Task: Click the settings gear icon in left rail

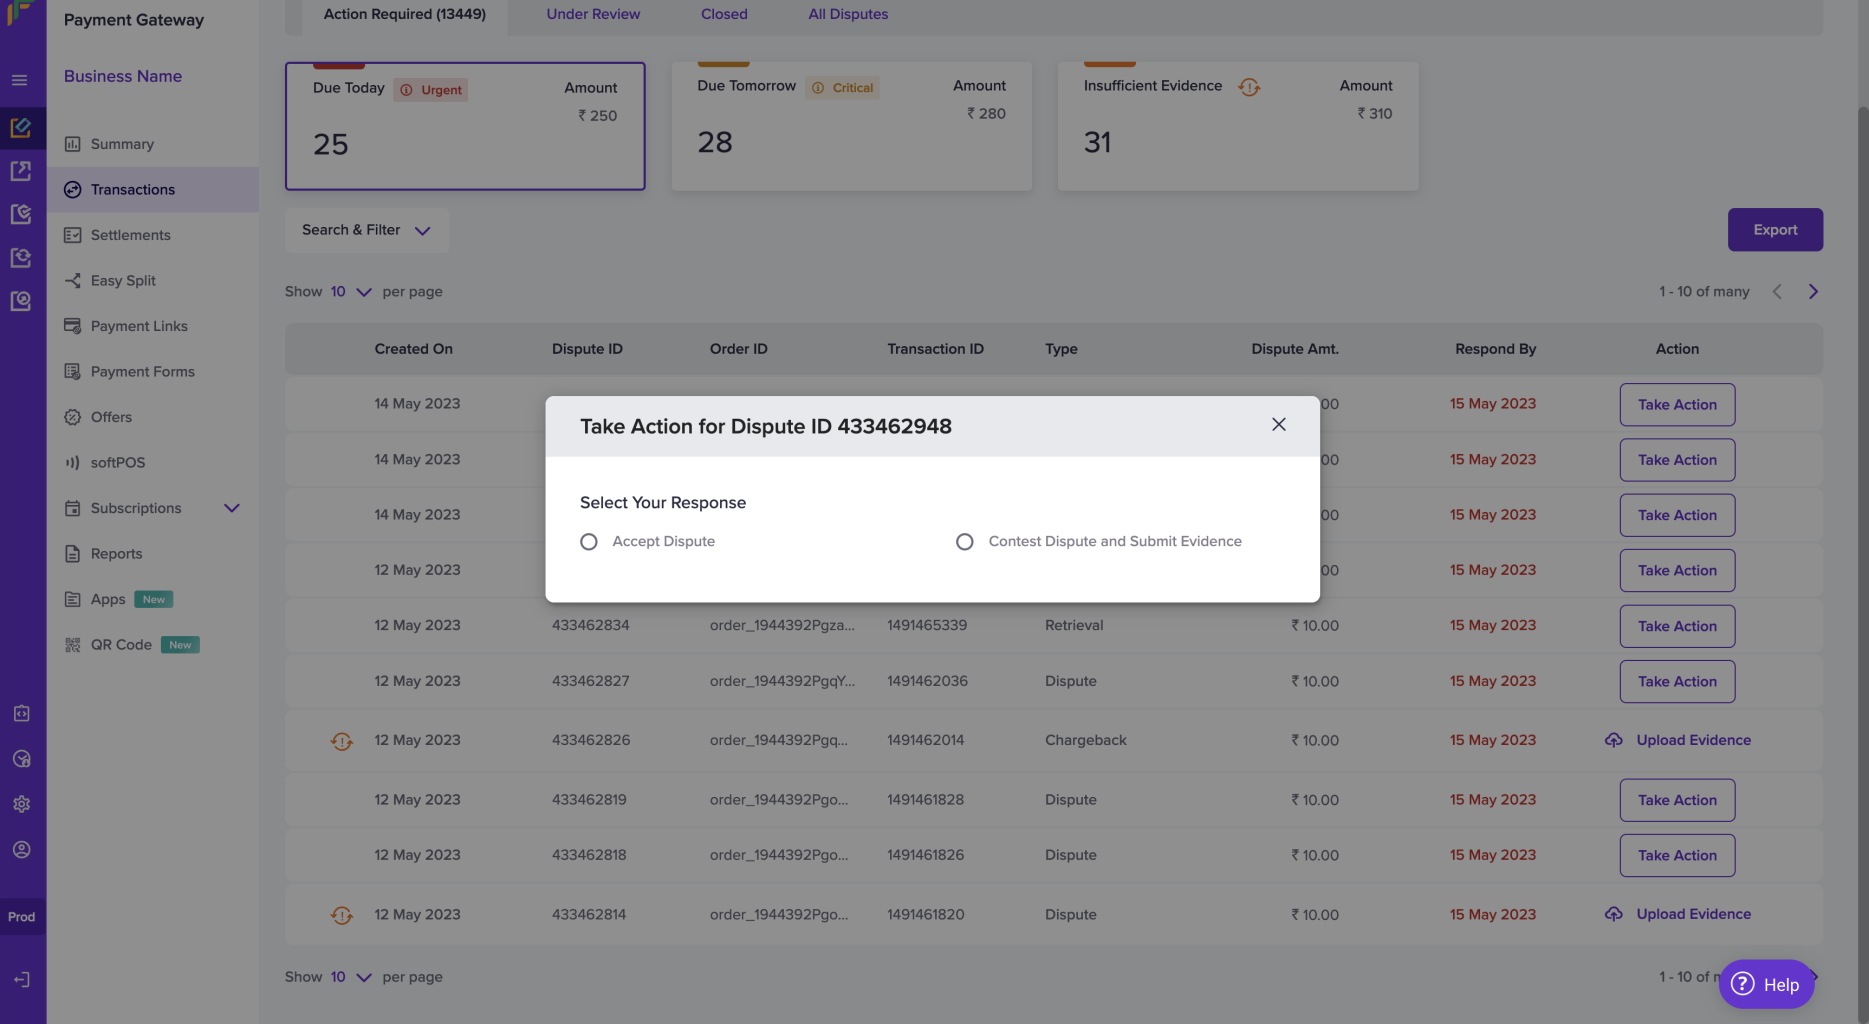Action: (x=21, y=804)
